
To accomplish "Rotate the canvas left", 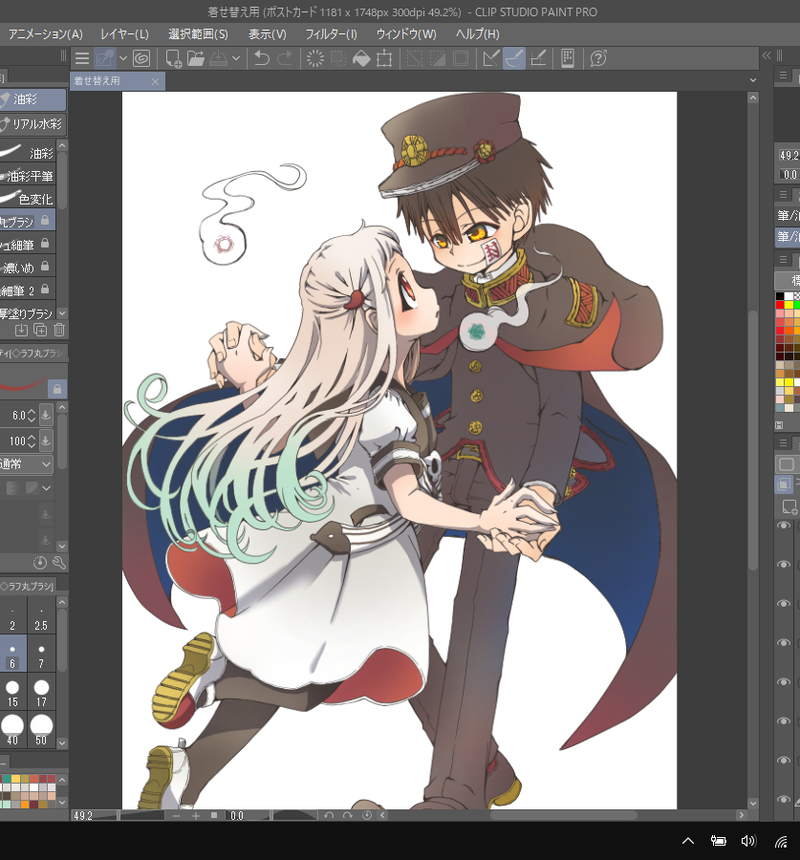I will click(x=328, y=816).
